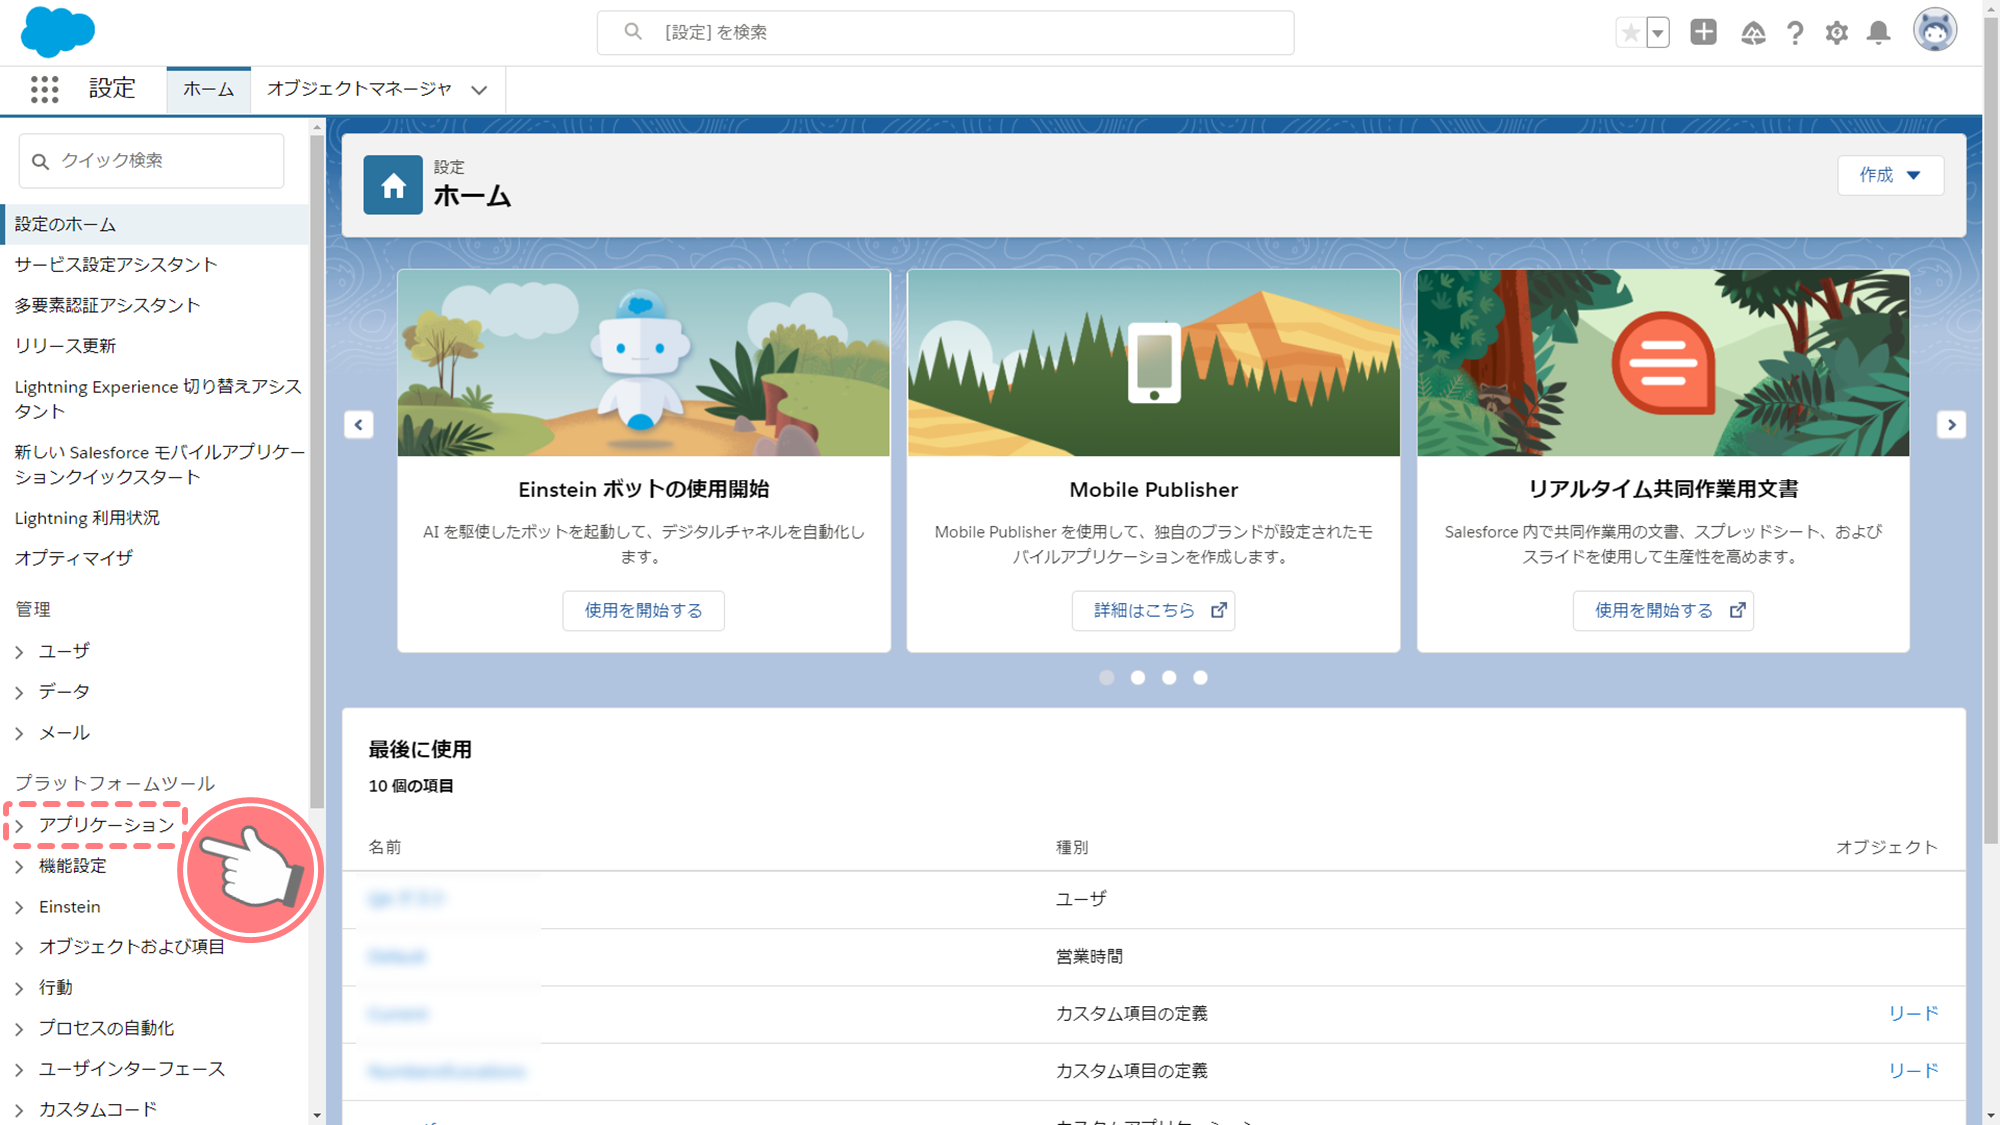The width and height of the screenshot is (2000, 1125).
Task: Select the first carousel page dot
Action: click(1106, 678)
